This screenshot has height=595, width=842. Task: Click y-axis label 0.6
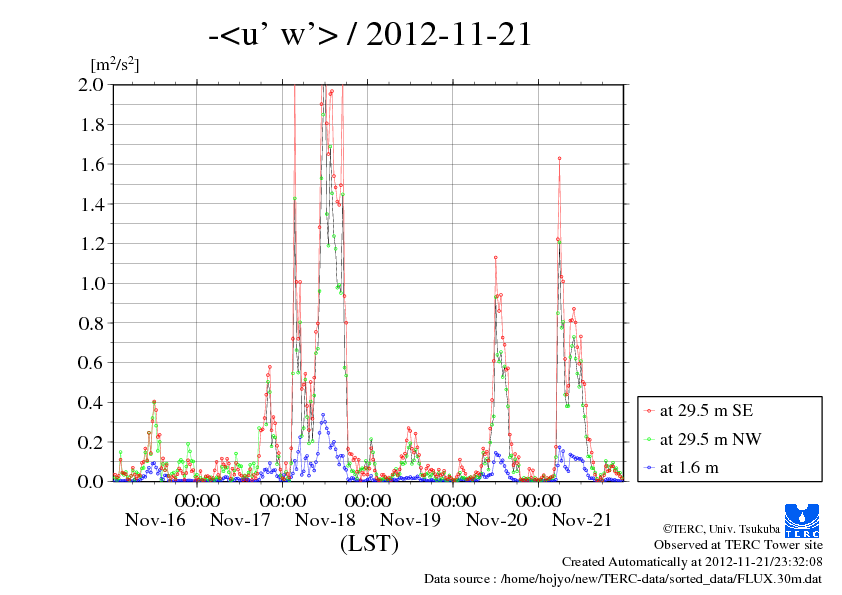[91, 362]
